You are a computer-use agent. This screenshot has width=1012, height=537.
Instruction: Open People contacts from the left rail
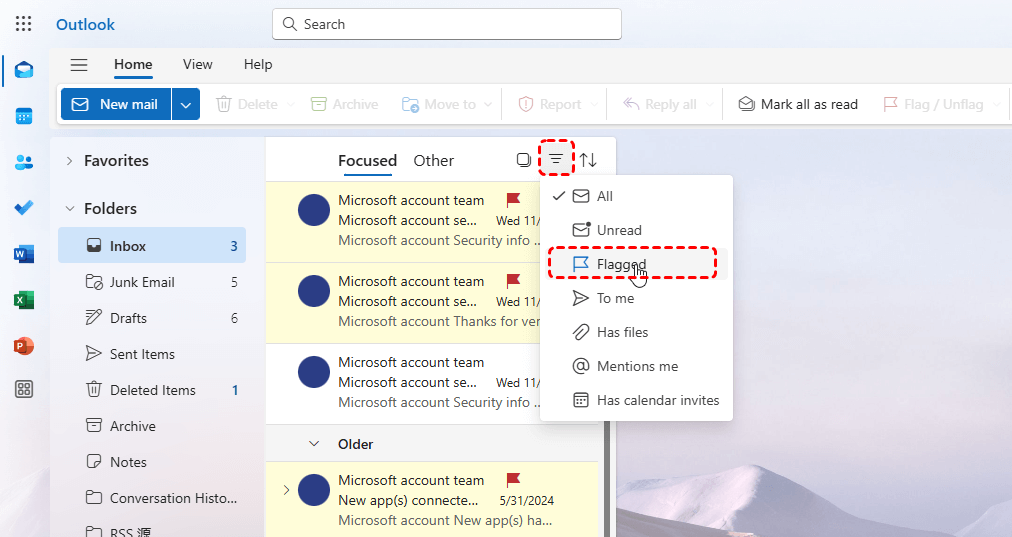[24, 162]
